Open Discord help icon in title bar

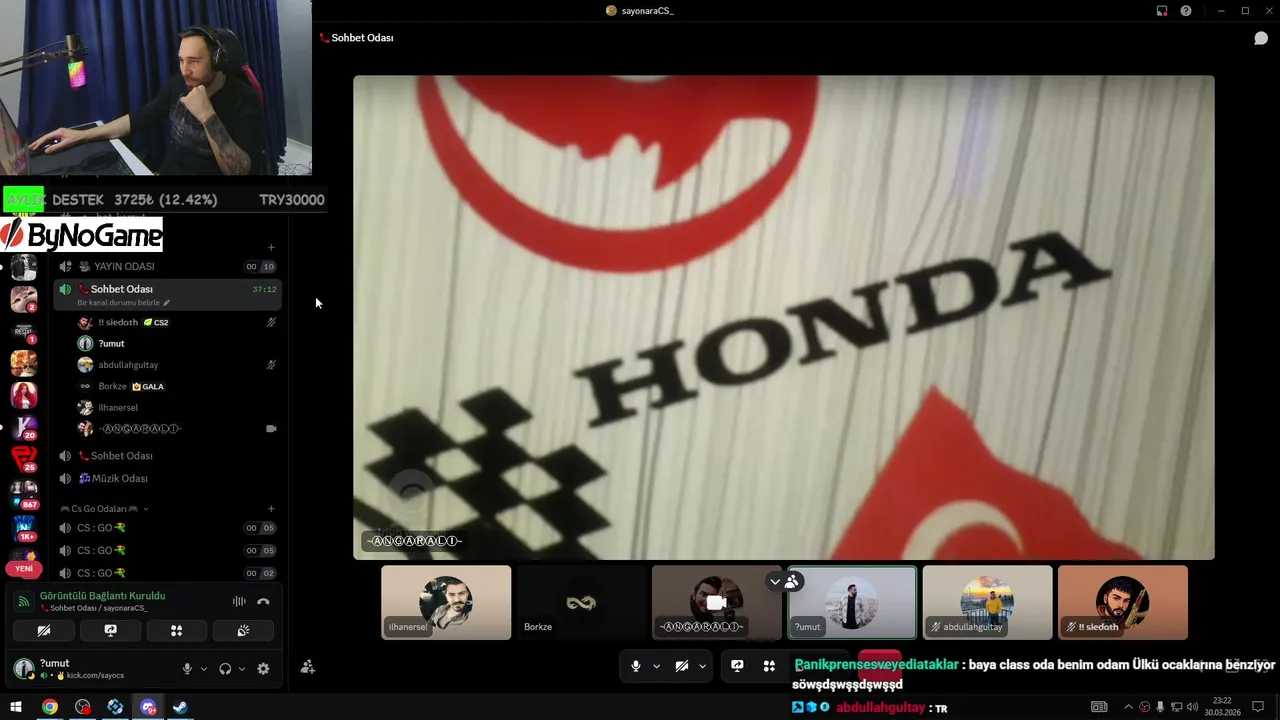tap(1186, 11)
